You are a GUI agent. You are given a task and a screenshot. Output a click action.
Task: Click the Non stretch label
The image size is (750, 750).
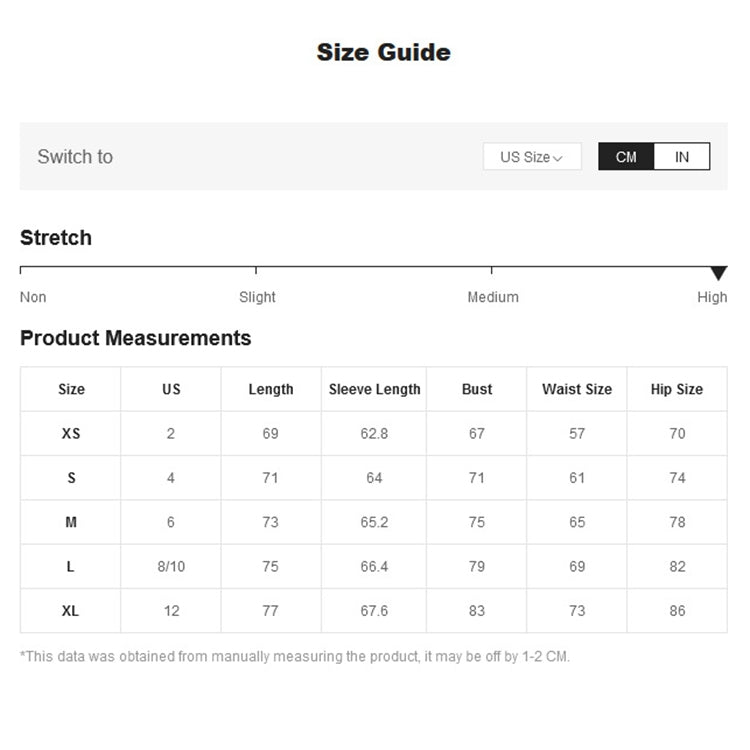click(x=33, y=297)
